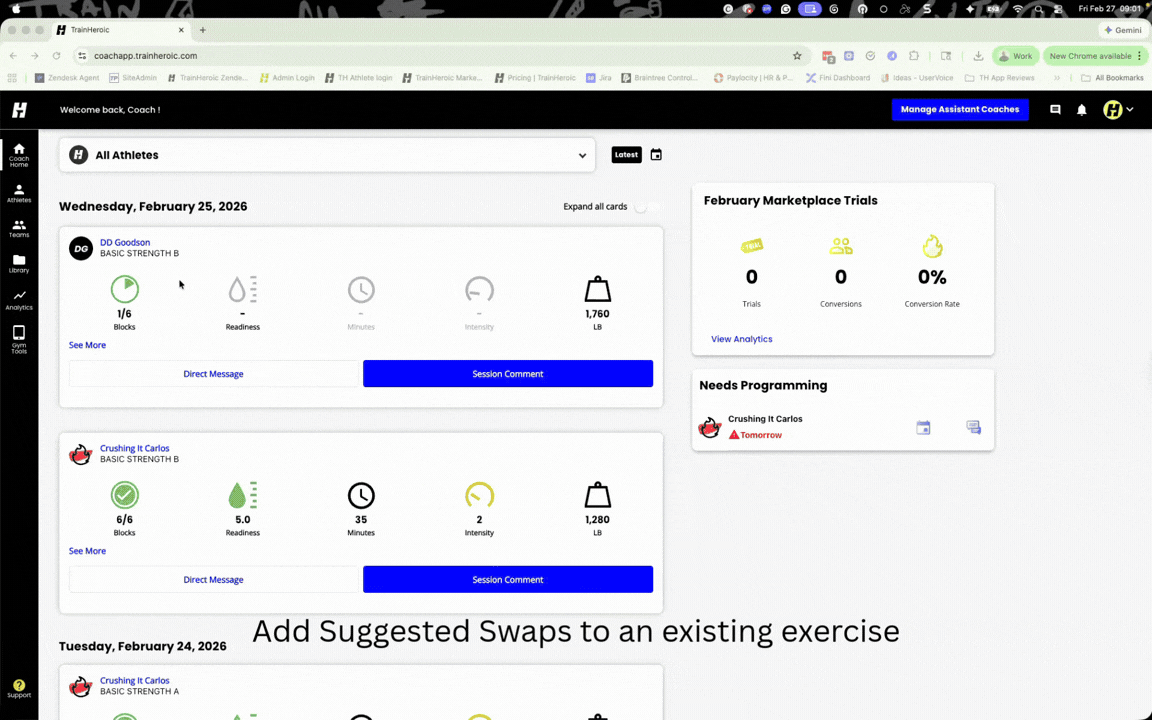Add Session Comment for DD Goodson

point(508,373)
